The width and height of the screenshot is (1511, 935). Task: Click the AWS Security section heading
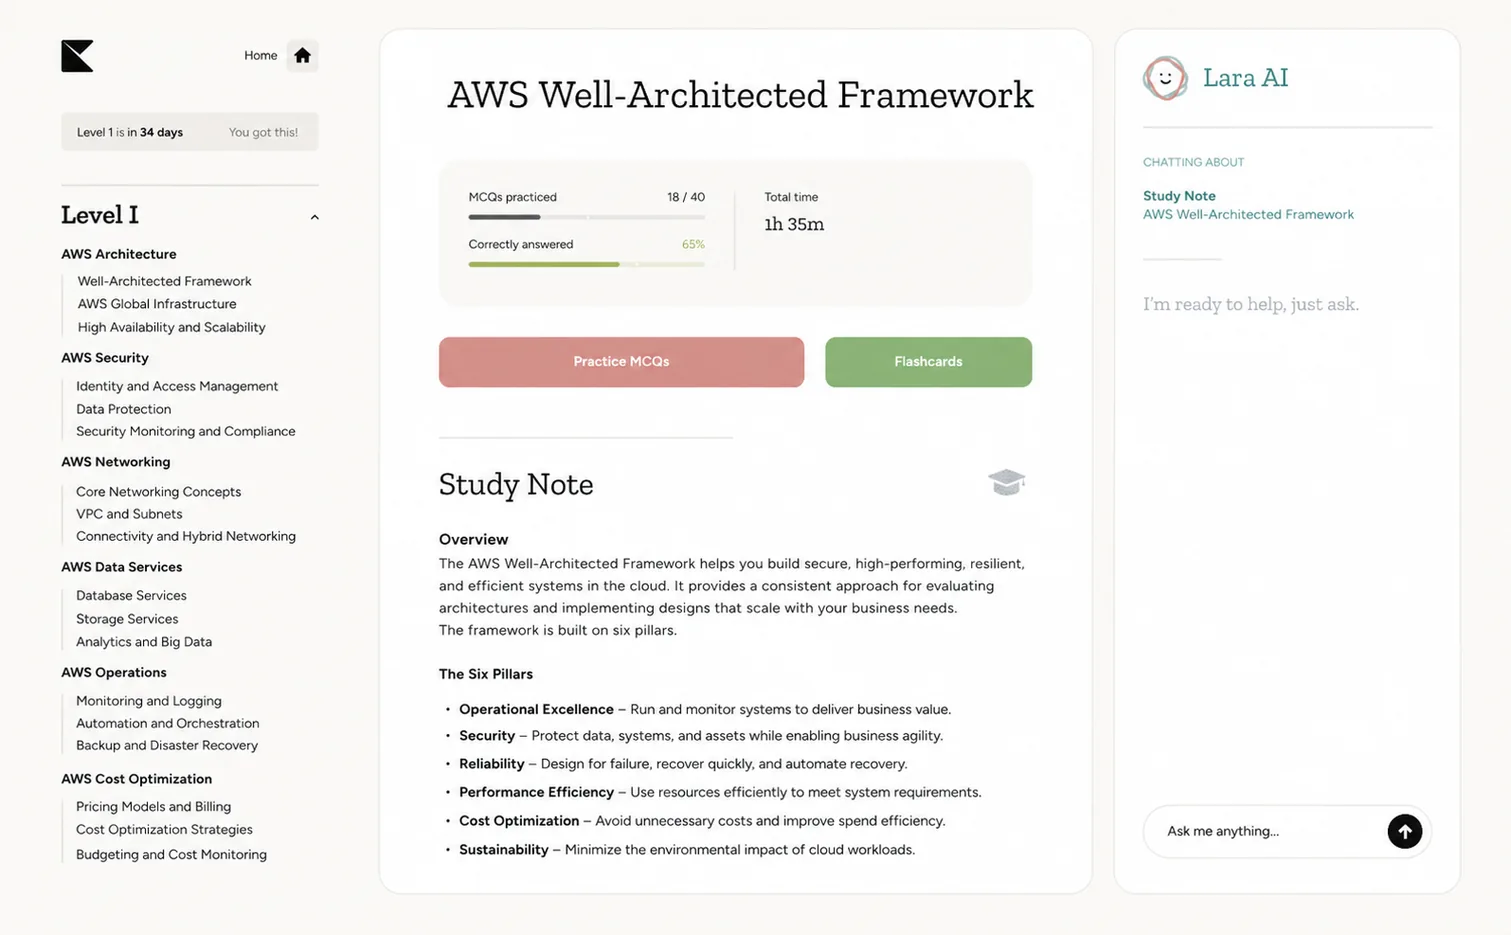tap(105, 357)
